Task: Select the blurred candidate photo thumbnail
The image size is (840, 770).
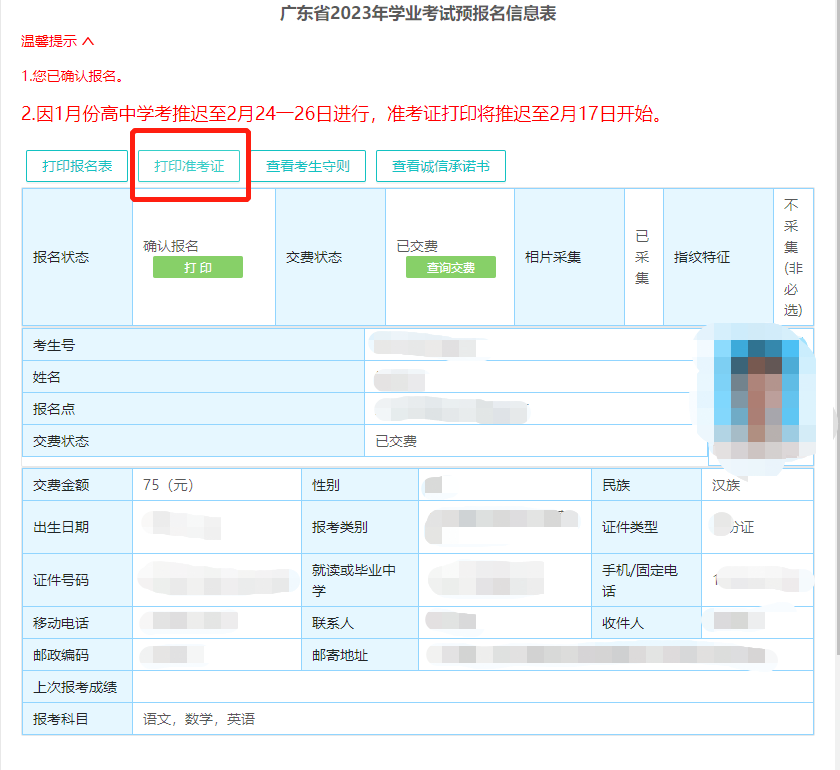Action: (757, 399)
